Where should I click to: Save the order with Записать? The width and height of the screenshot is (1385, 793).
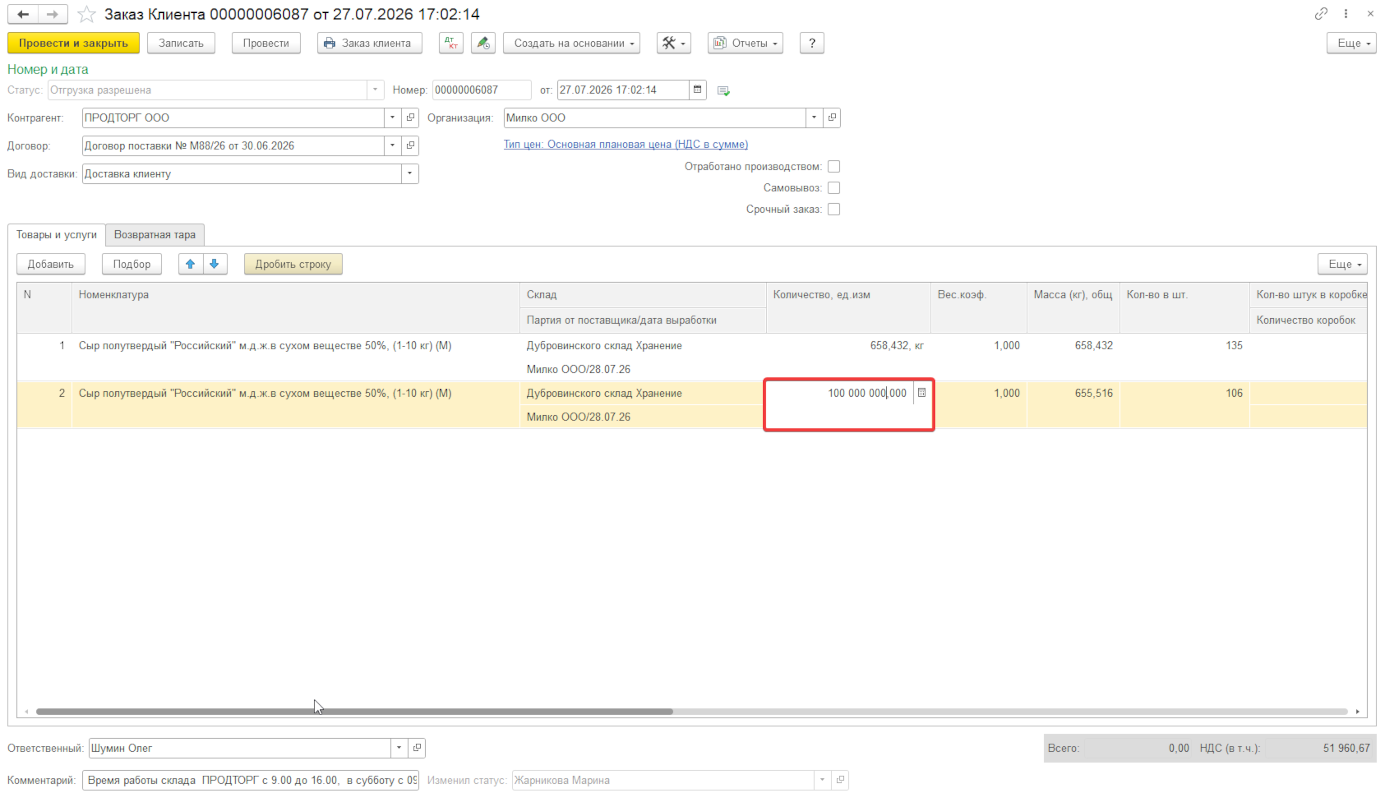(x=181, y=43)
